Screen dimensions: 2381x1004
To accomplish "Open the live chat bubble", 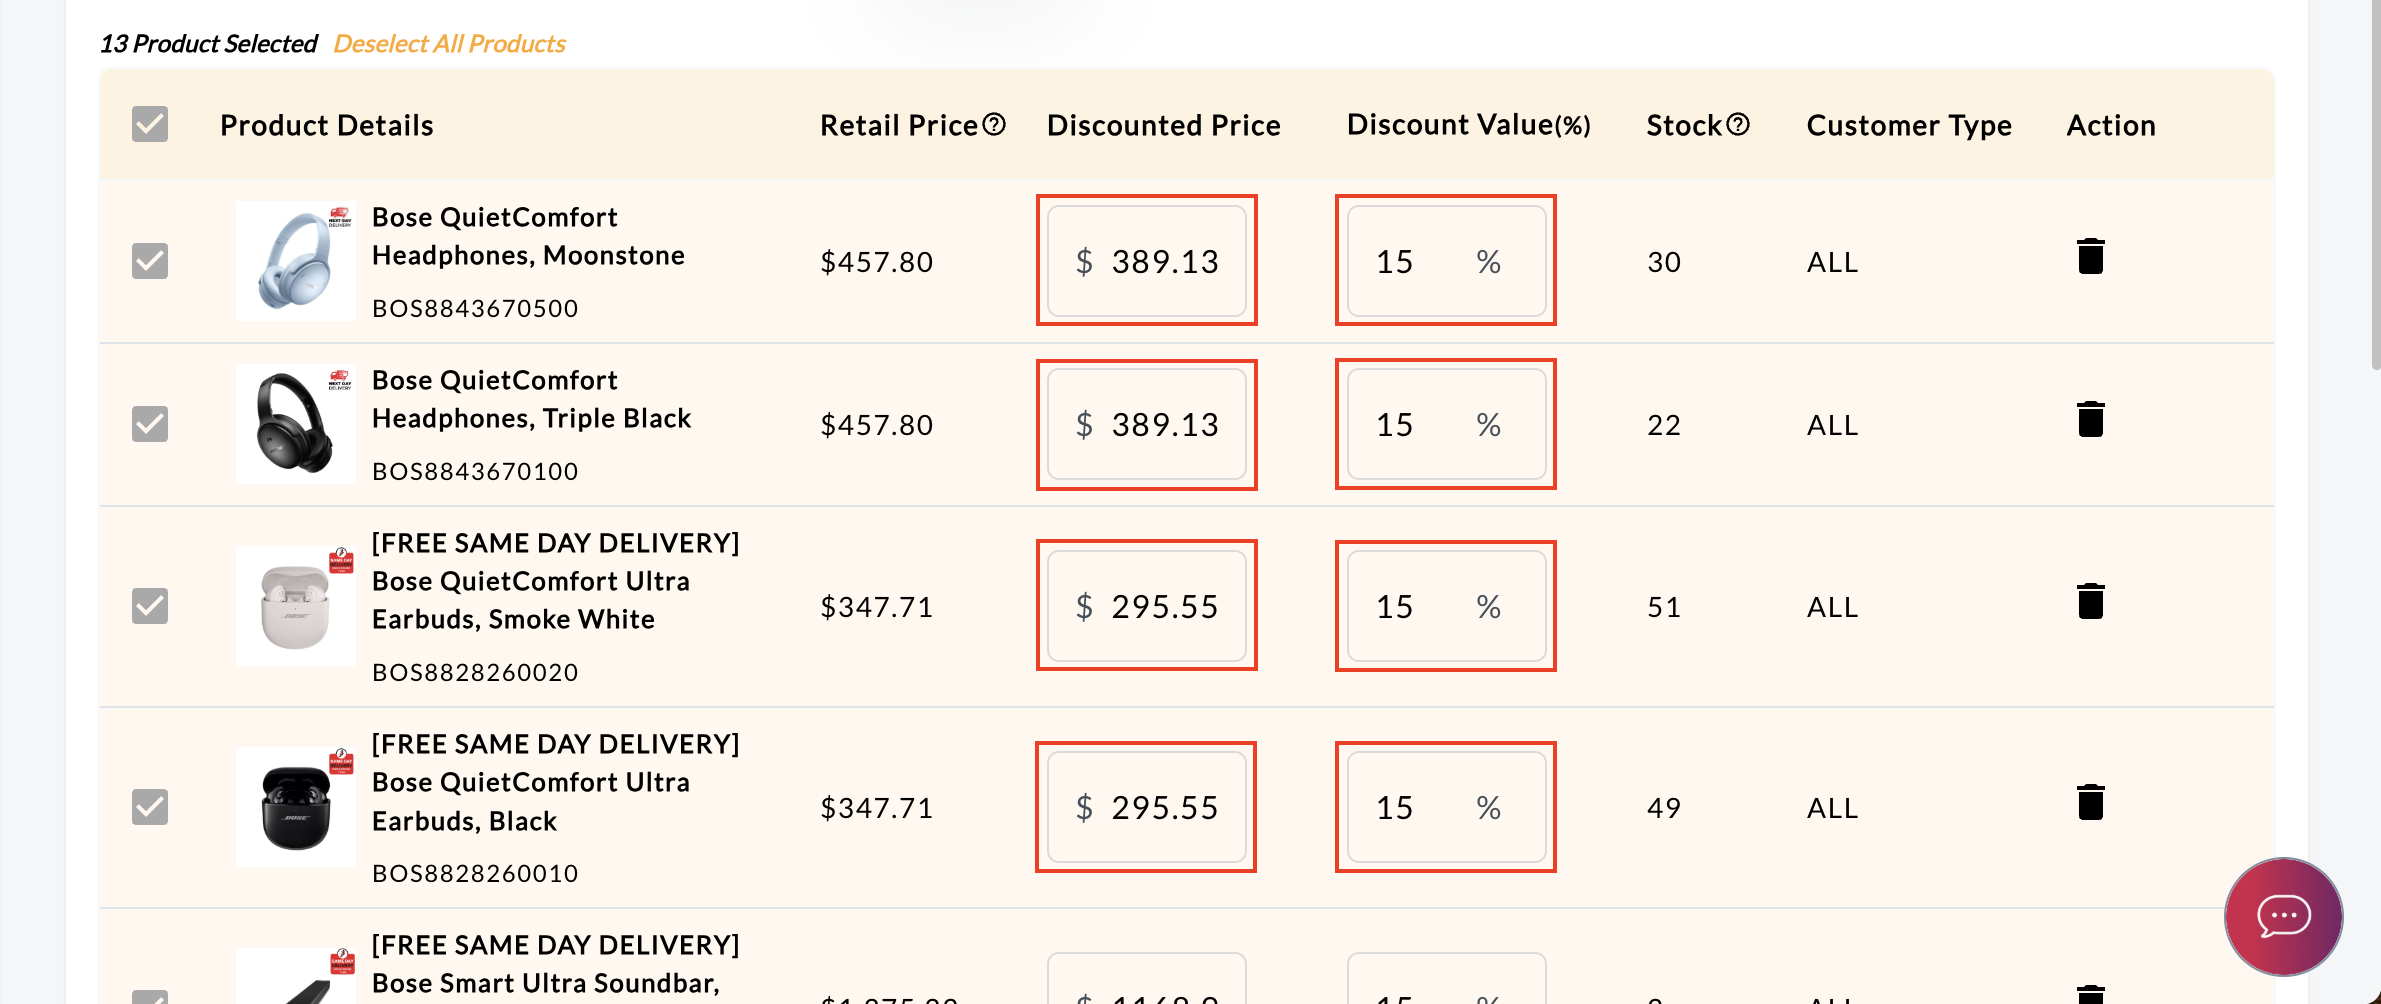I will tap(2283, 916).
